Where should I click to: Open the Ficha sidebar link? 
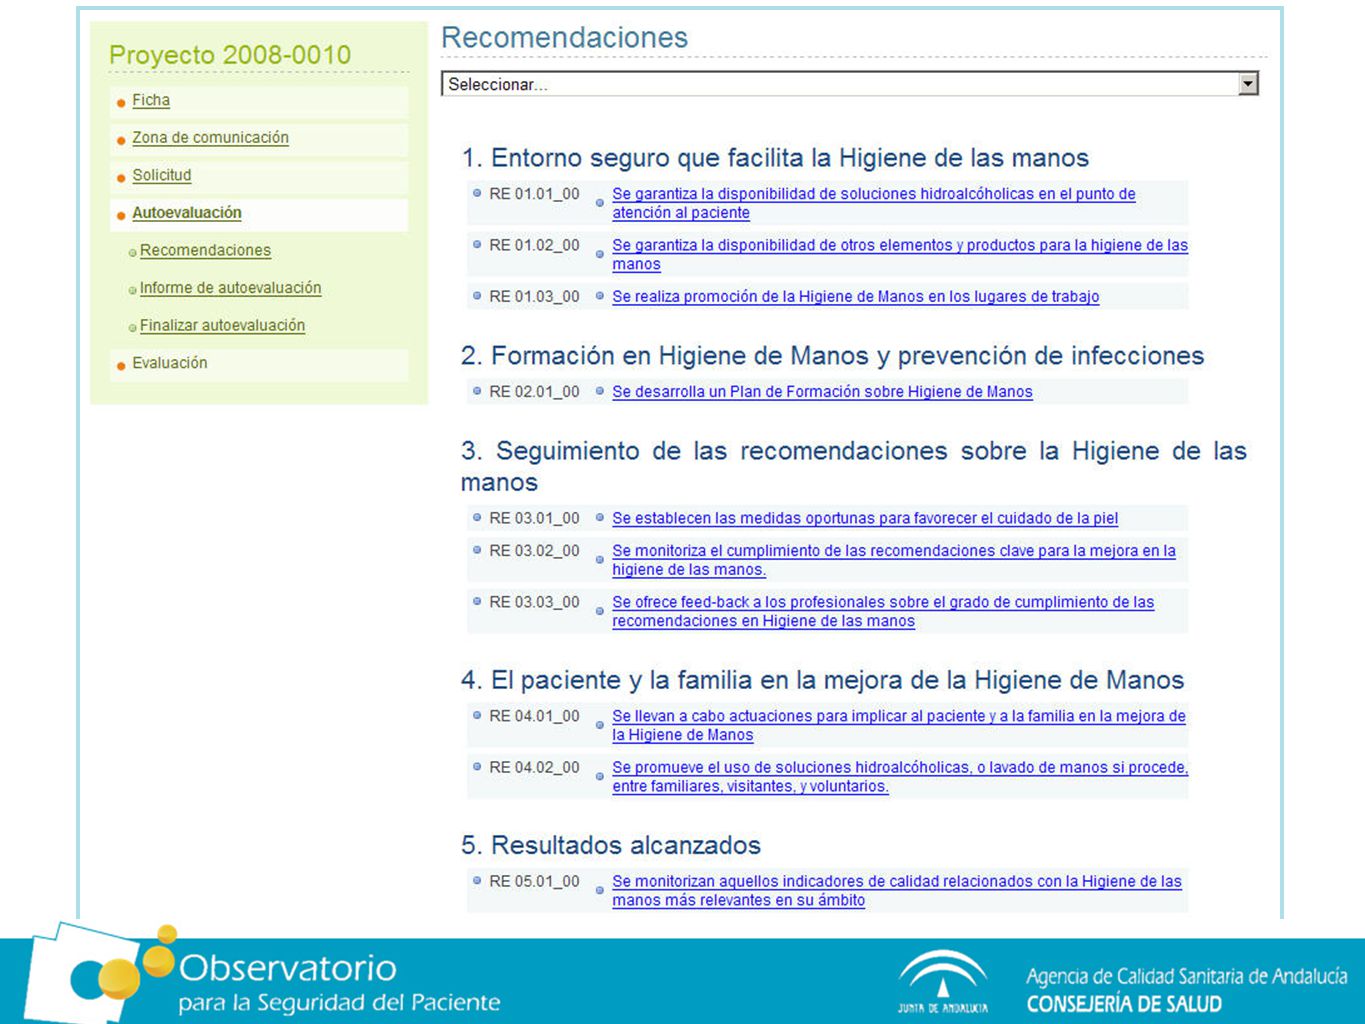(x=151, y=100)
